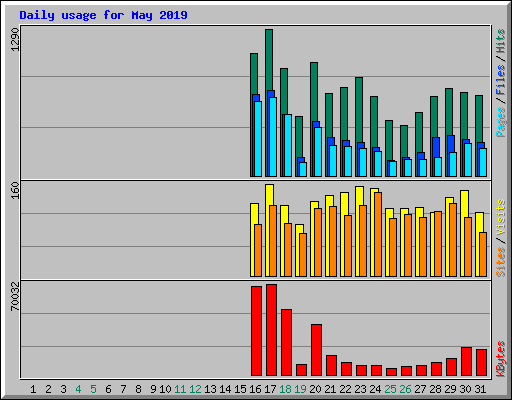The height and width of the screenshot is (400, 512).
Task: Click the tallest green Hits bar on day 17
Action: pos(269,60)
